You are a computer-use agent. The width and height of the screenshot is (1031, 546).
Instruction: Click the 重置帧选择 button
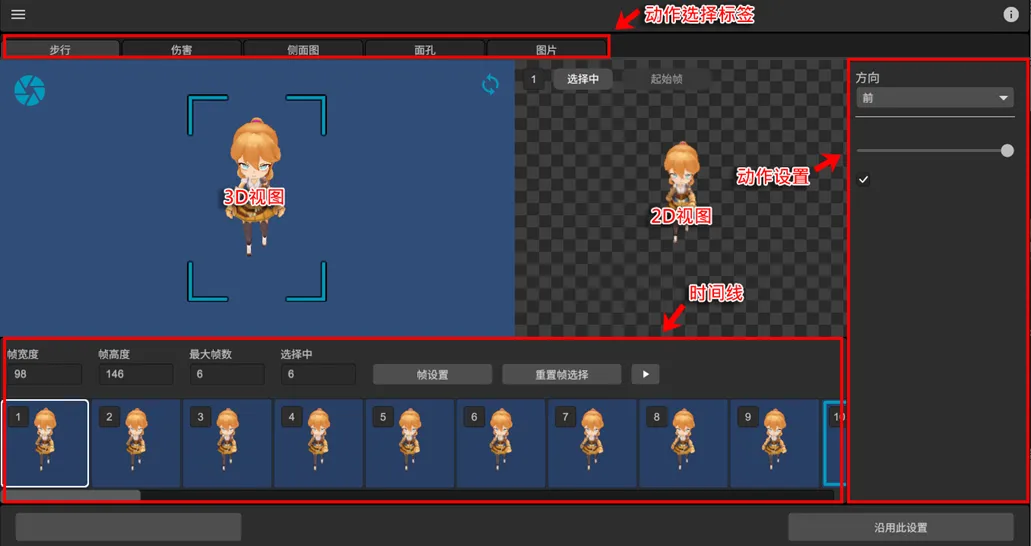(562, 374)
